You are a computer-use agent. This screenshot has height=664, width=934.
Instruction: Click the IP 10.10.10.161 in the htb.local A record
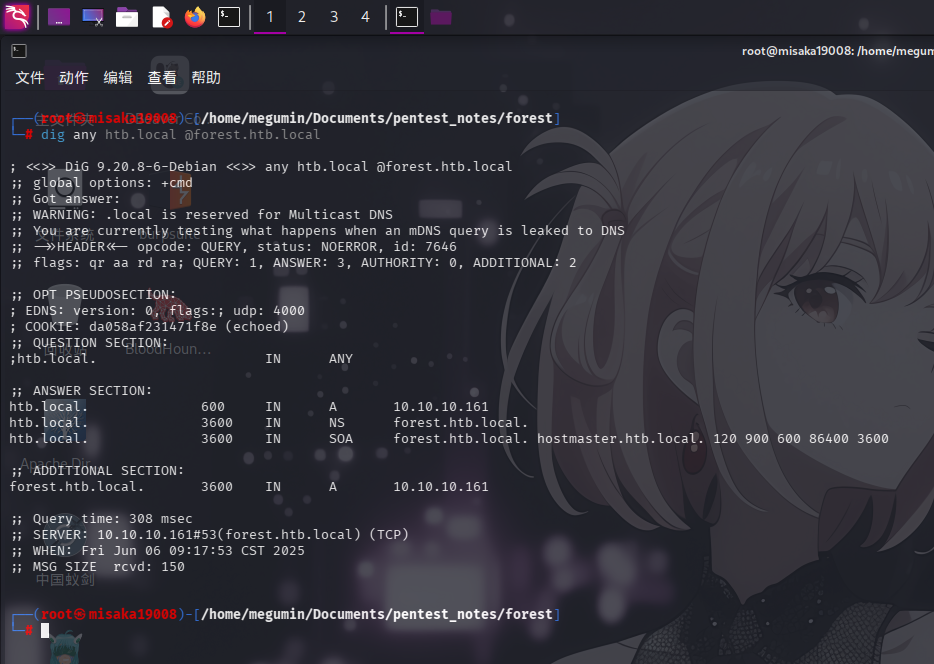click(441, 407)
